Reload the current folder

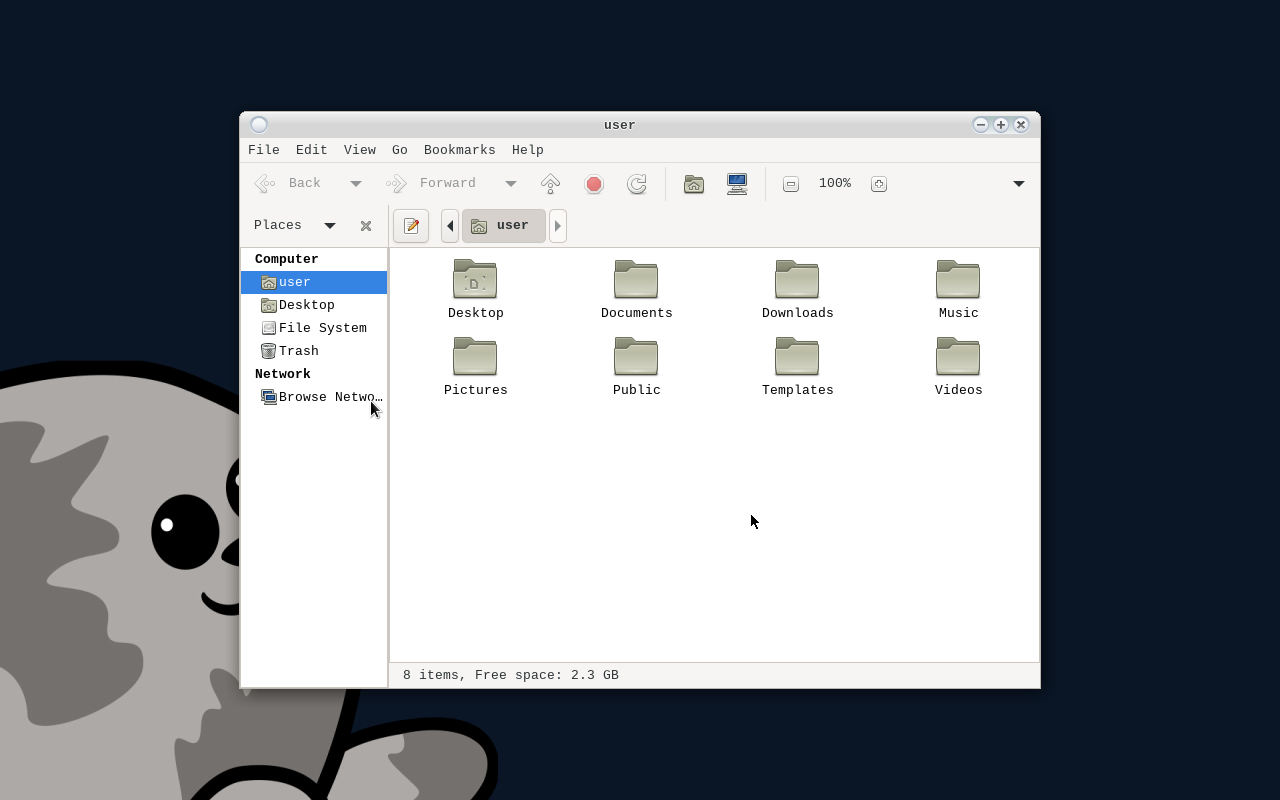(637, 184)
